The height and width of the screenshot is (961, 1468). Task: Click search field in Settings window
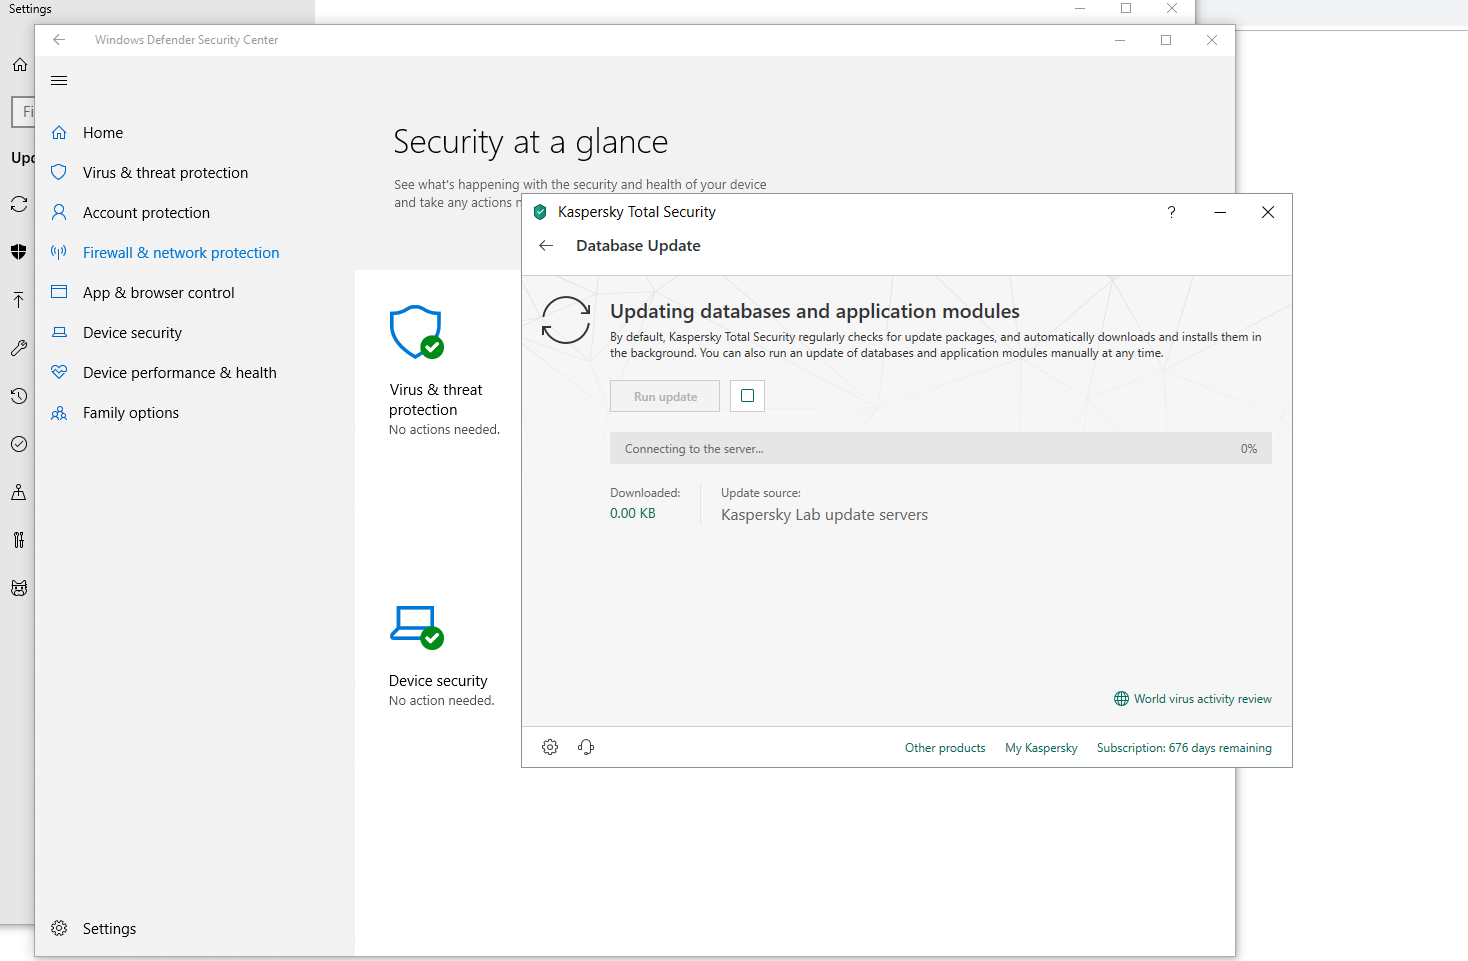(x=23, y=112)
